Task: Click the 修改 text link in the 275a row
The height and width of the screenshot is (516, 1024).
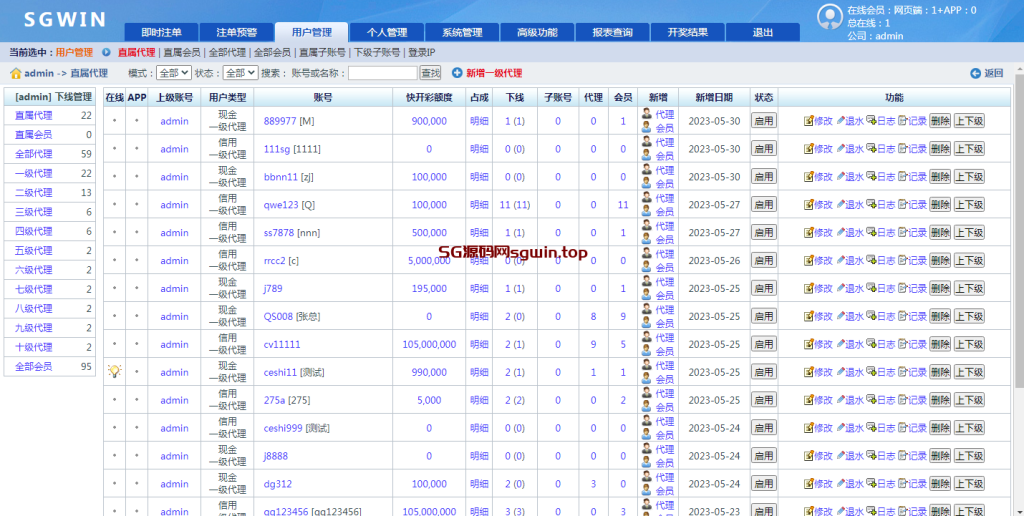Action: (x=824, y=400)
